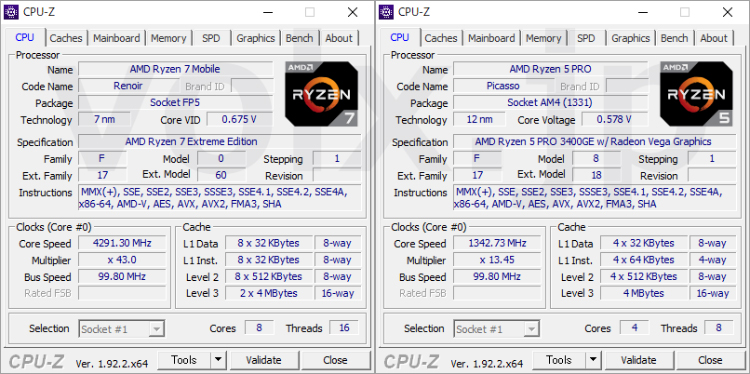This screenshot has width=750, height=374.
Task: Click the Brand ID field in right window
Action: (x=627, y=86)
